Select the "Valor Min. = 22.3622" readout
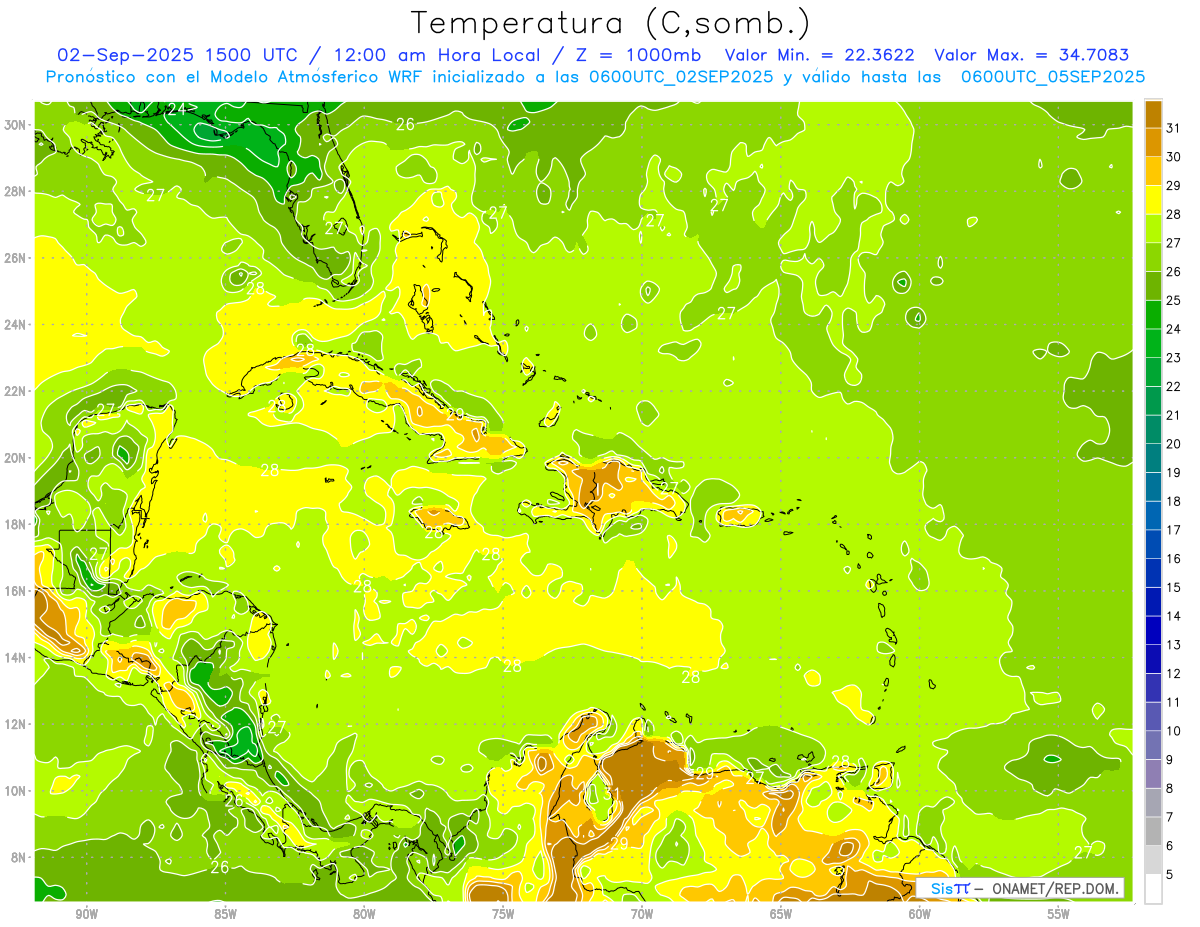 pyautogui.click(x=822, y=55)
